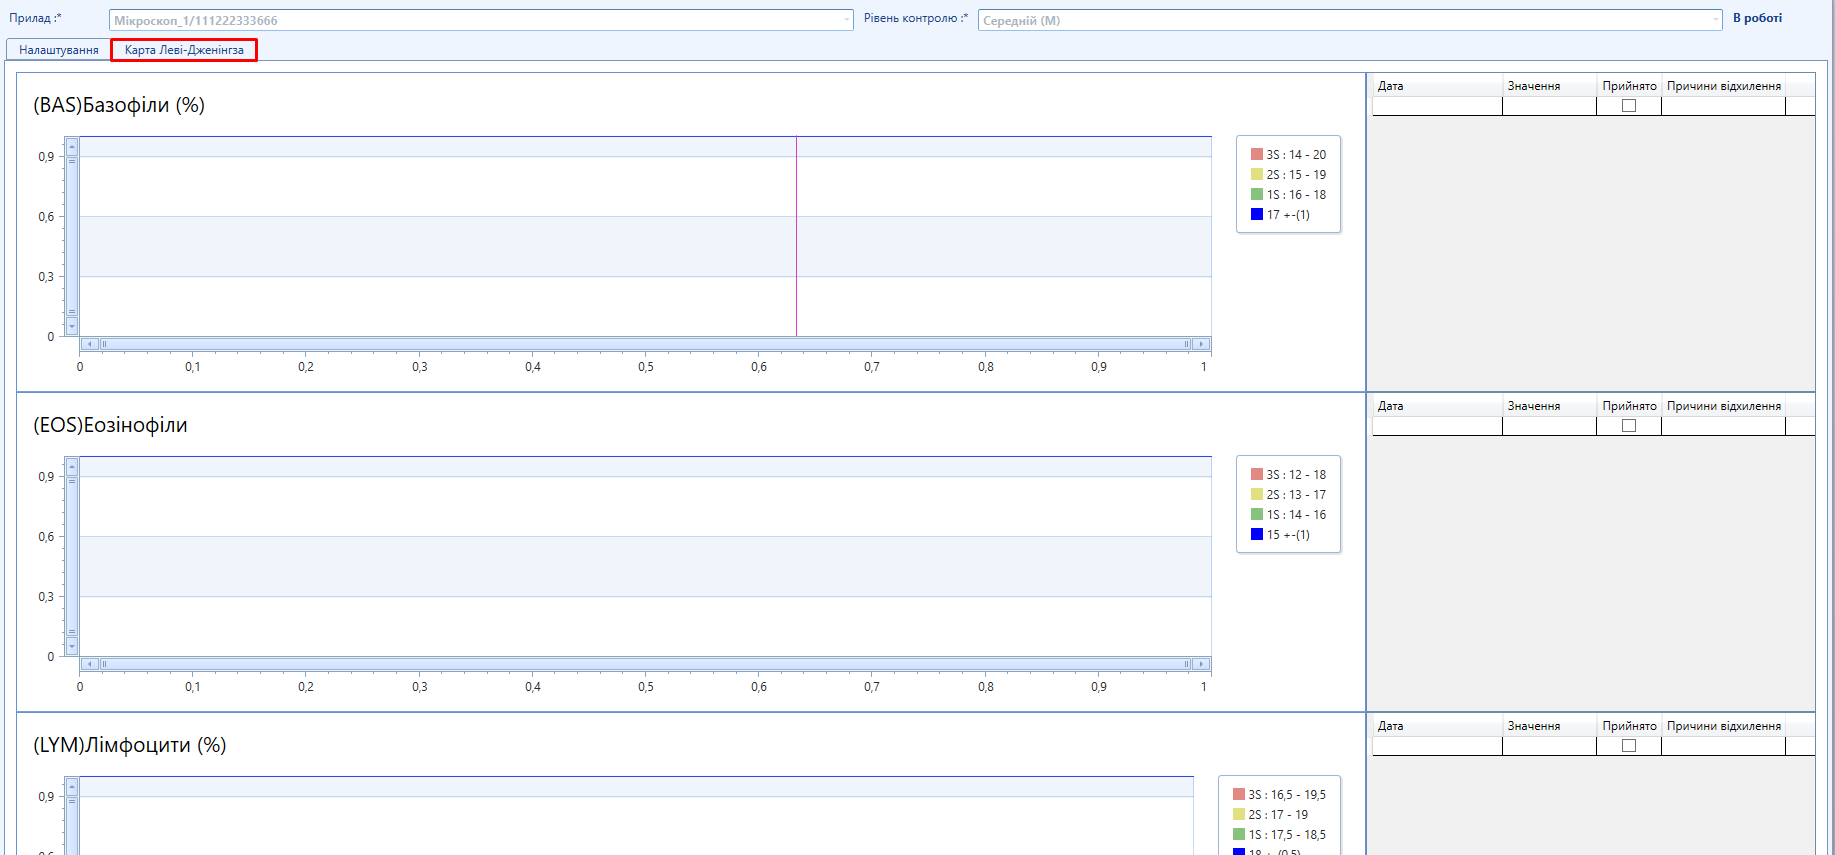
Task: Click the yellow 2S swatch in Базофіли legend
Action: tap(1257, 174)
